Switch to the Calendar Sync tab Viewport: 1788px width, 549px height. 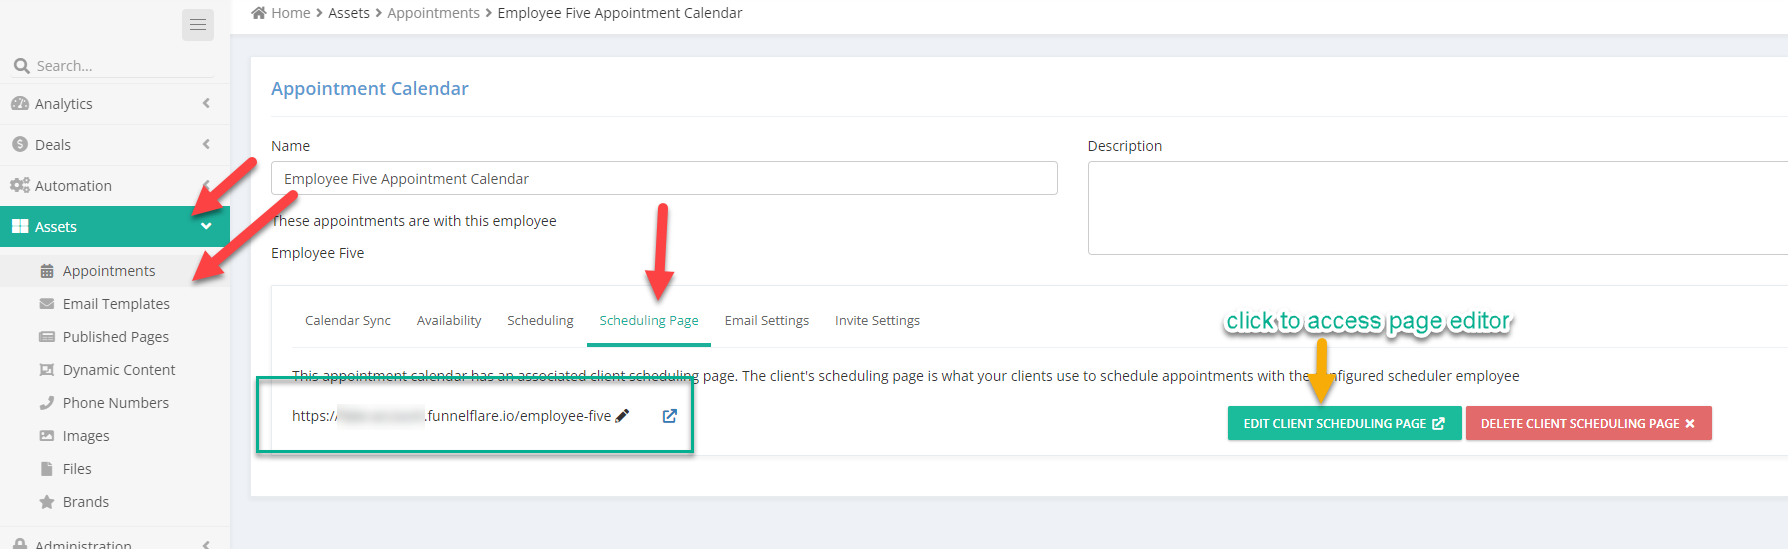click(x=348, y=321)
